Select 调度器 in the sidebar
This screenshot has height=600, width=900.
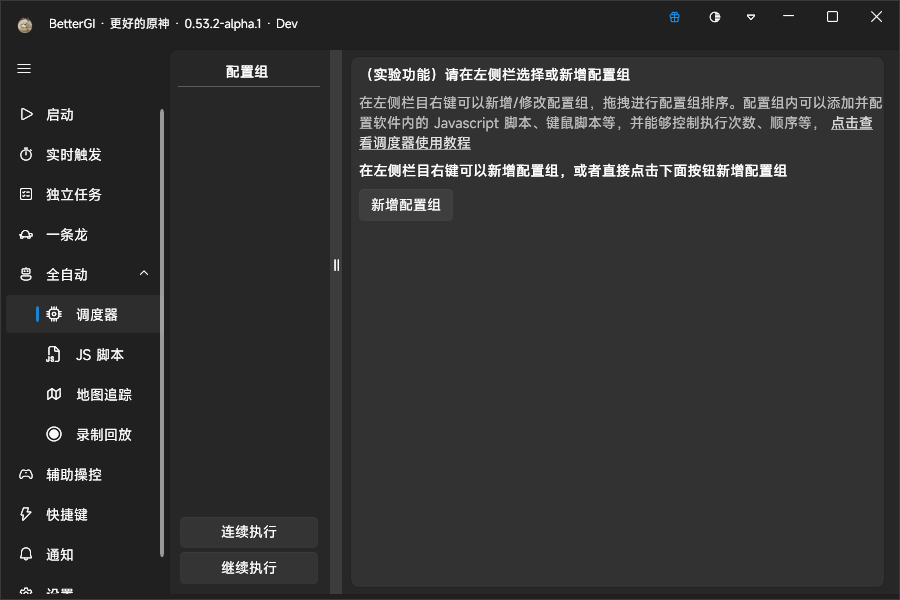pyautogui.click(x=96, y=315)
